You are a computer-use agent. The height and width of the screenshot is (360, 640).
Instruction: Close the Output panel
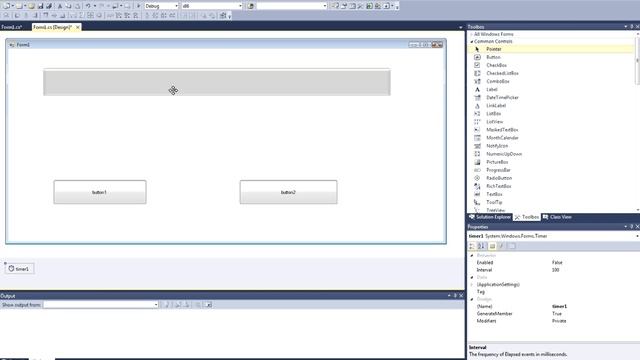point(461,296)
